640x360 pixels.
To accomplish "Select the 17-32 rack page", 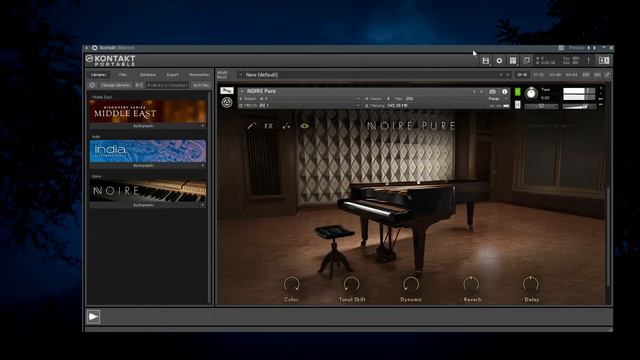I will (x=539, y=75).
